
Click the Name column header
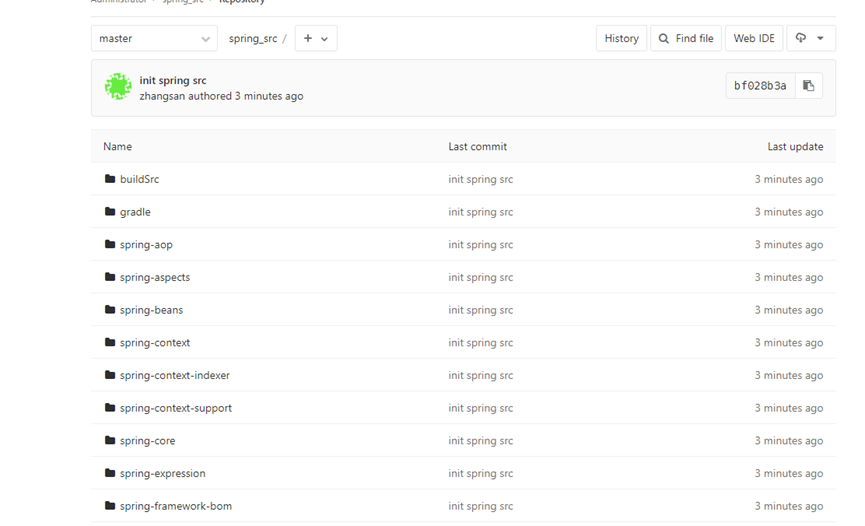click(118, 146)
